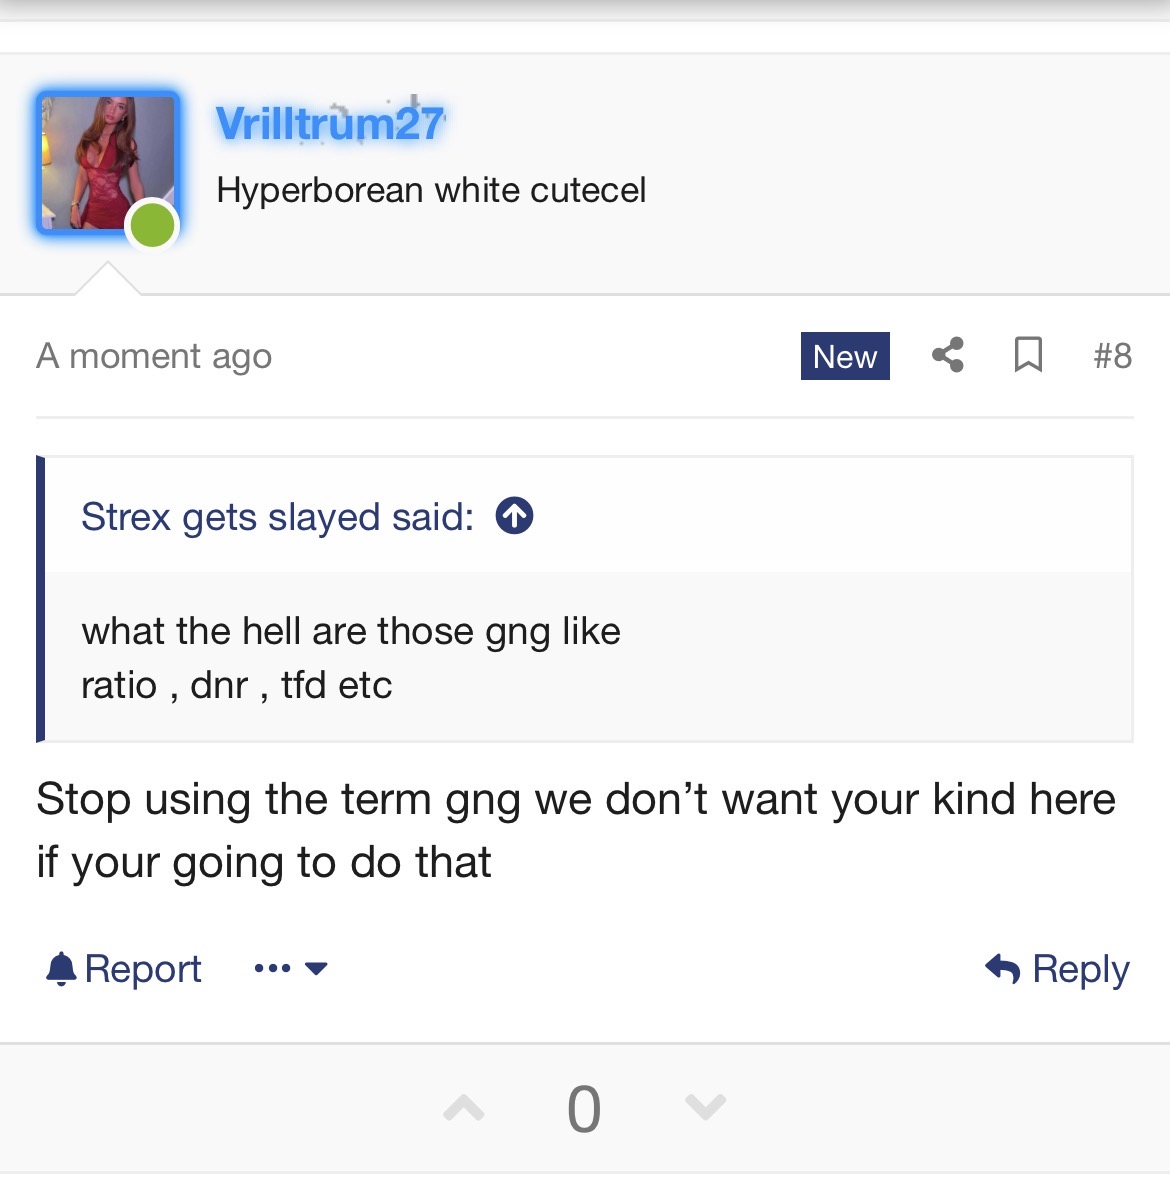1170x1195 pixels.
Task: Click the Hyperborean white cutecel user title
Action: point(431,191)
